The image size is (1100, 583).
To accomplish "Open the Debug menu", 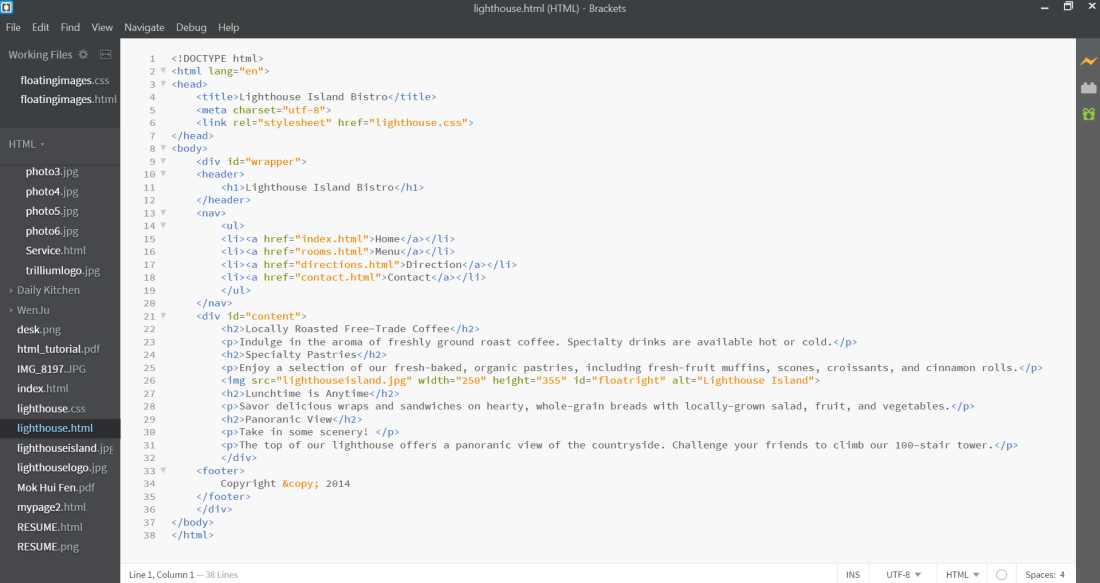I will pyautogui.click(x=191, y=27).
